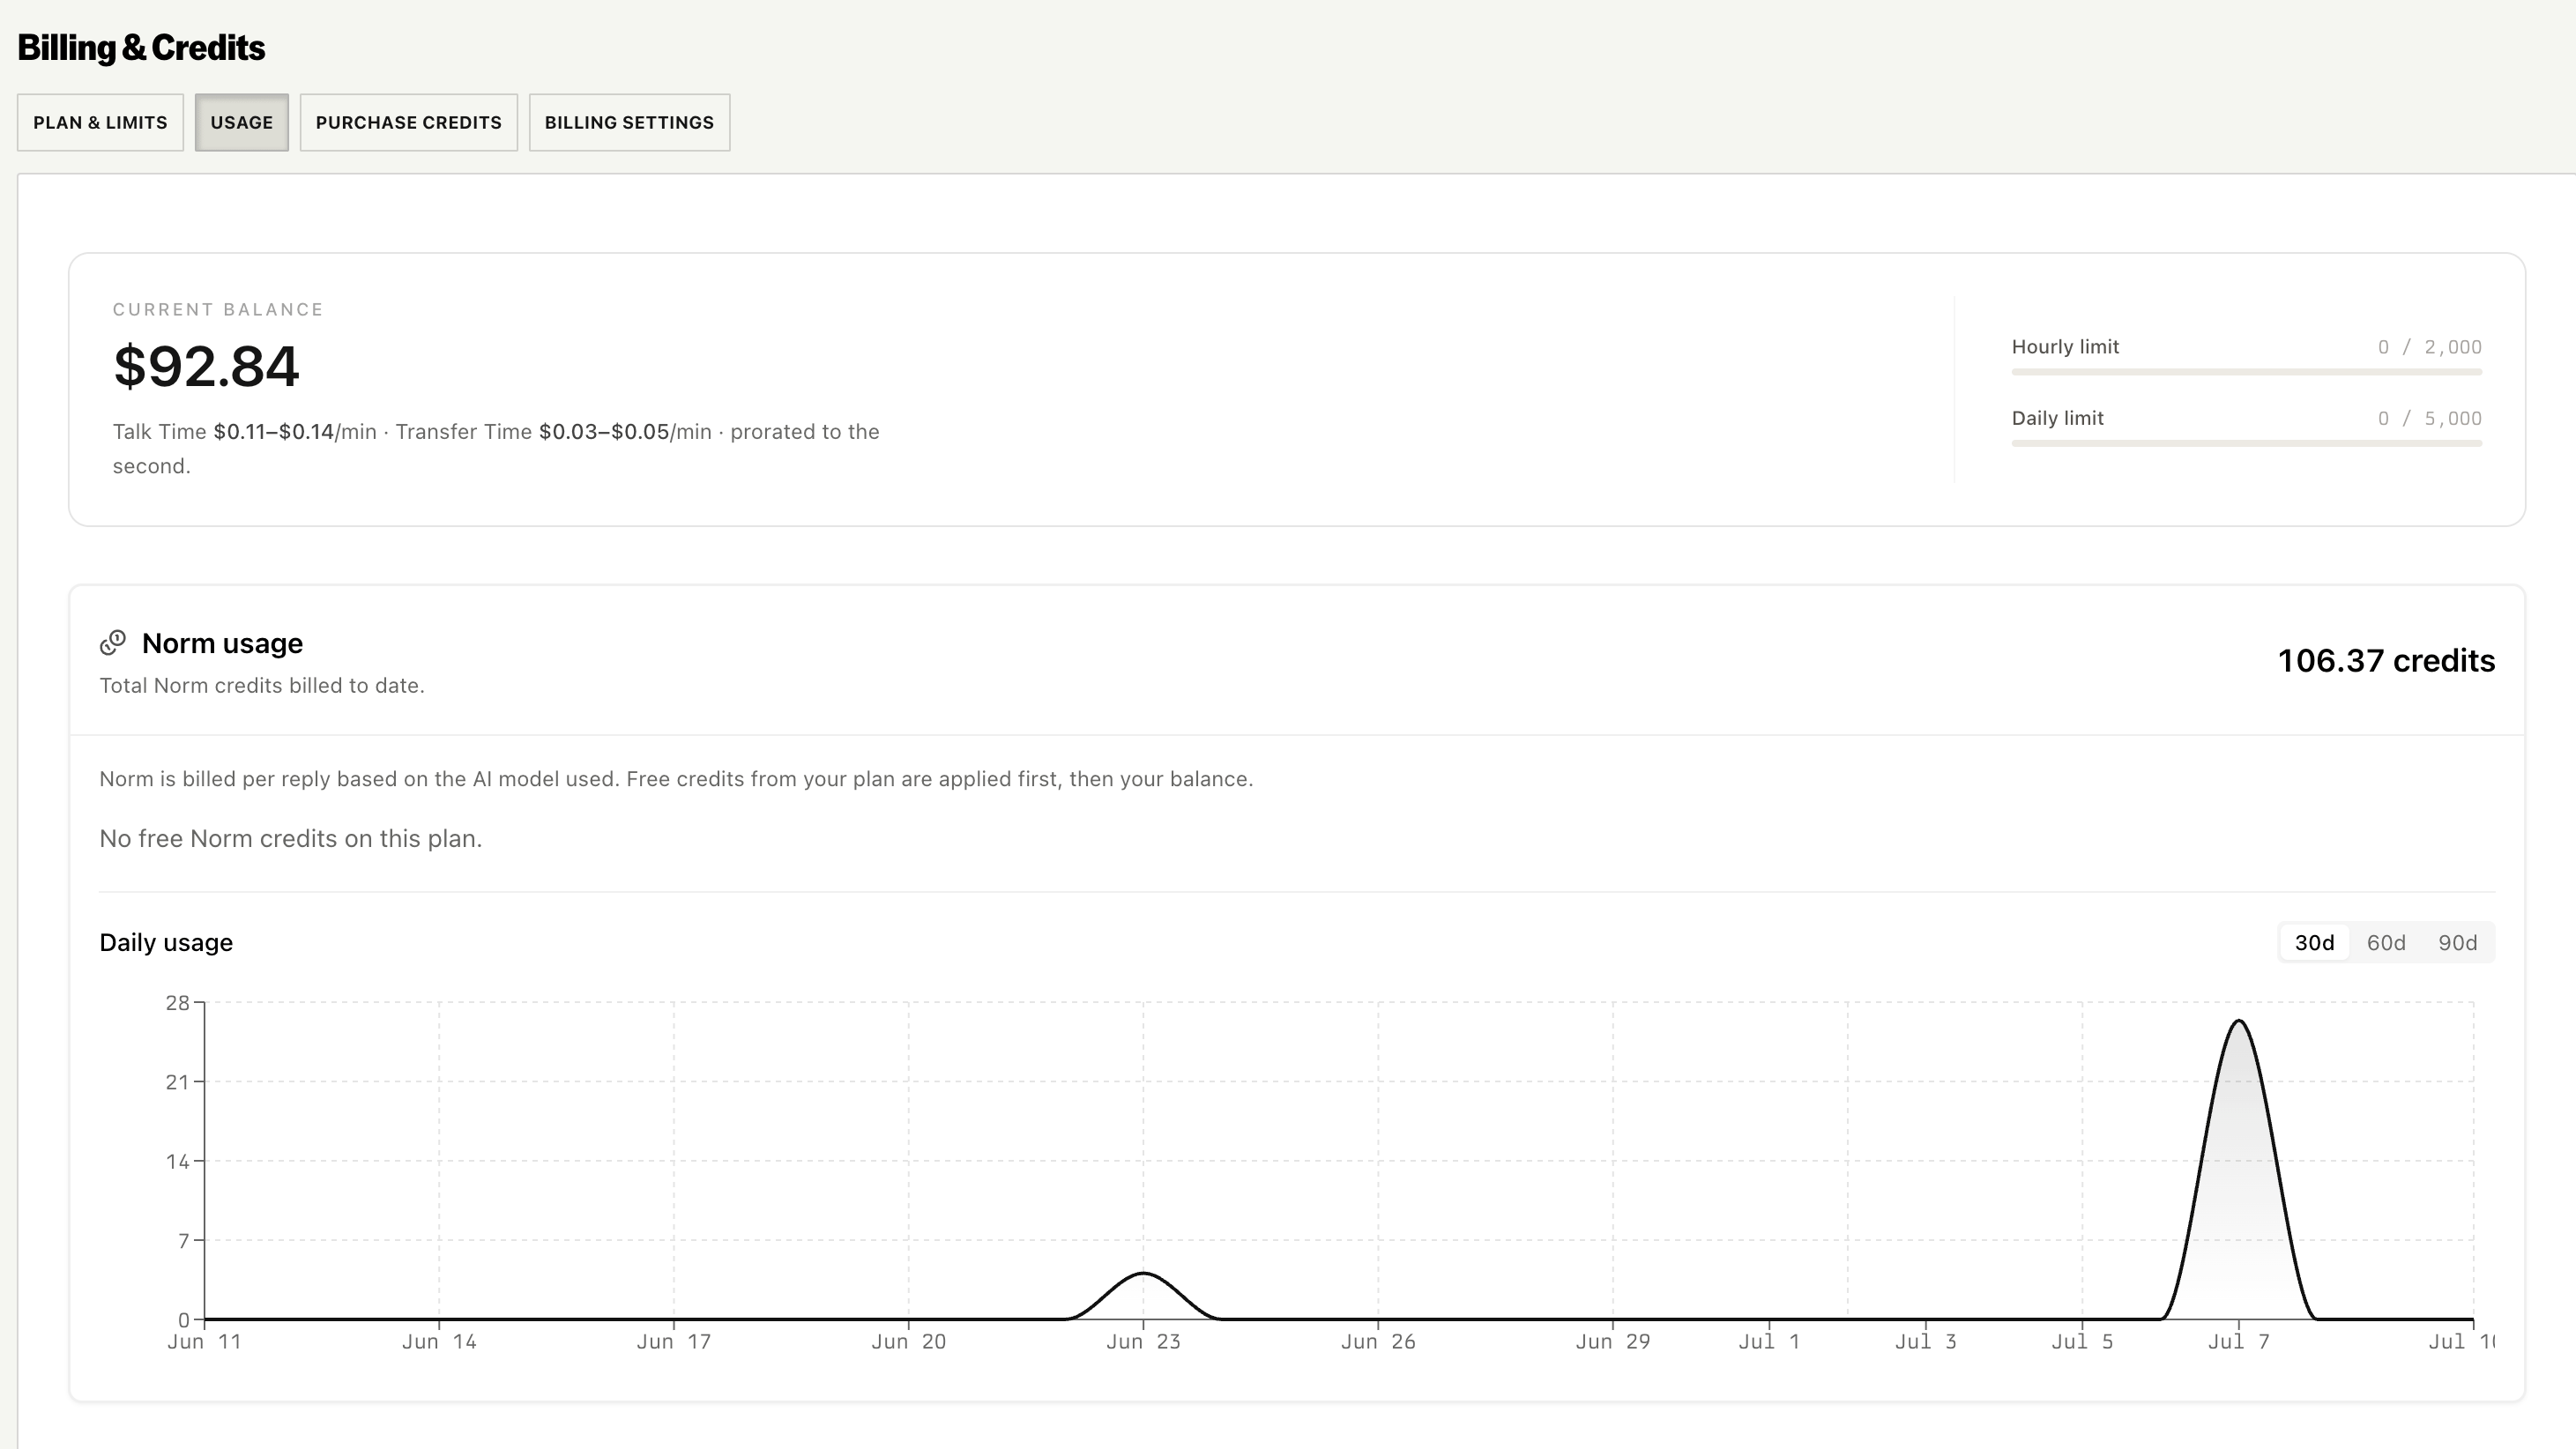Viewport: 2576px width, 1449px height.
Task: Switch daily usage chart to 60d
Action: click(x=2386, y=943)
